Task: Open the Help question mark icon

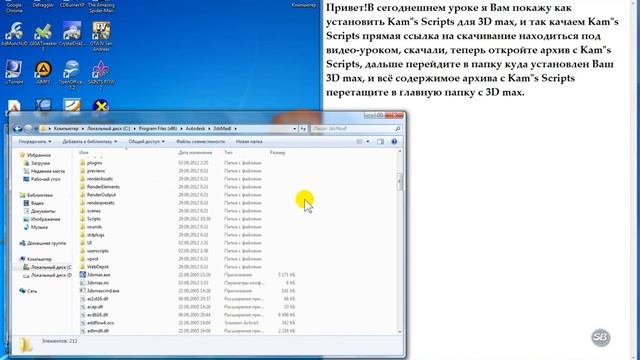Action: click(394, 142)
